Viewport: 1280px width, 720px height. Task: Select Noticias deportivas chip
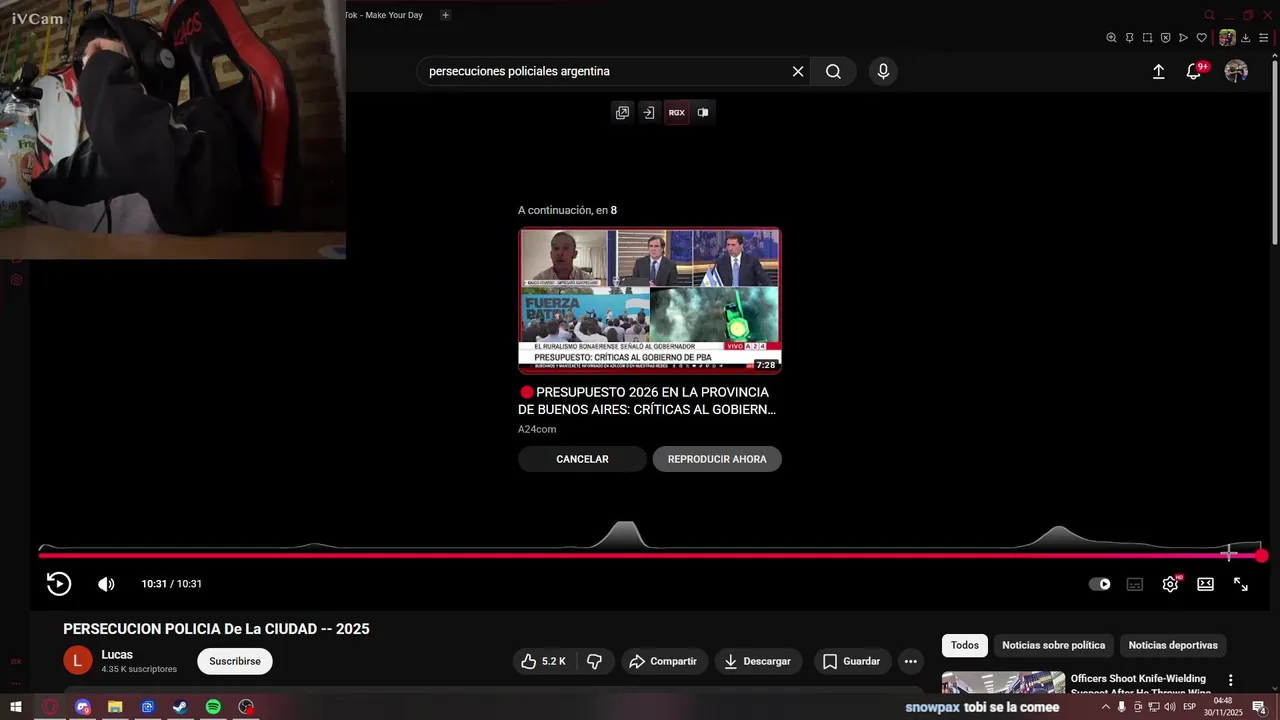[x=1173, y=645]
